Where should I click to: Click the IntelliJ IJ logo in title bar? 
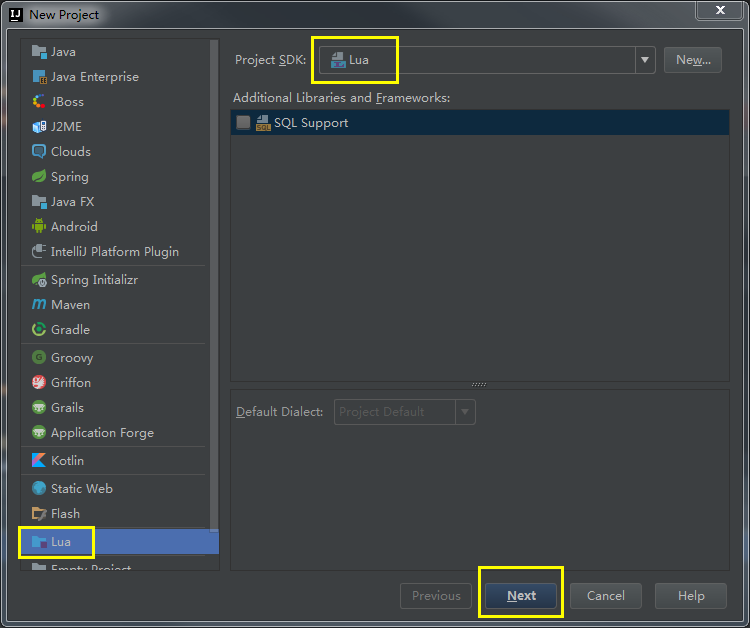pos(15,15)
